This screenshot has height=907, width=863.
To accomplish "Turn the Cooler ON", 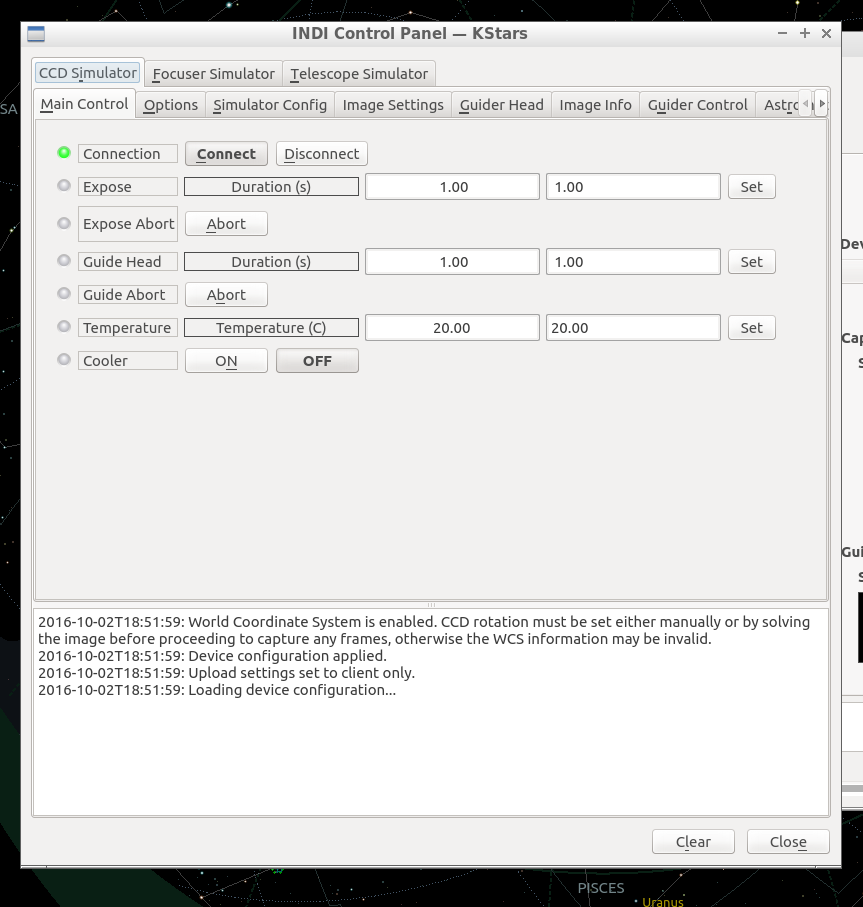I will pyautogui.click(x=226, y=361).
